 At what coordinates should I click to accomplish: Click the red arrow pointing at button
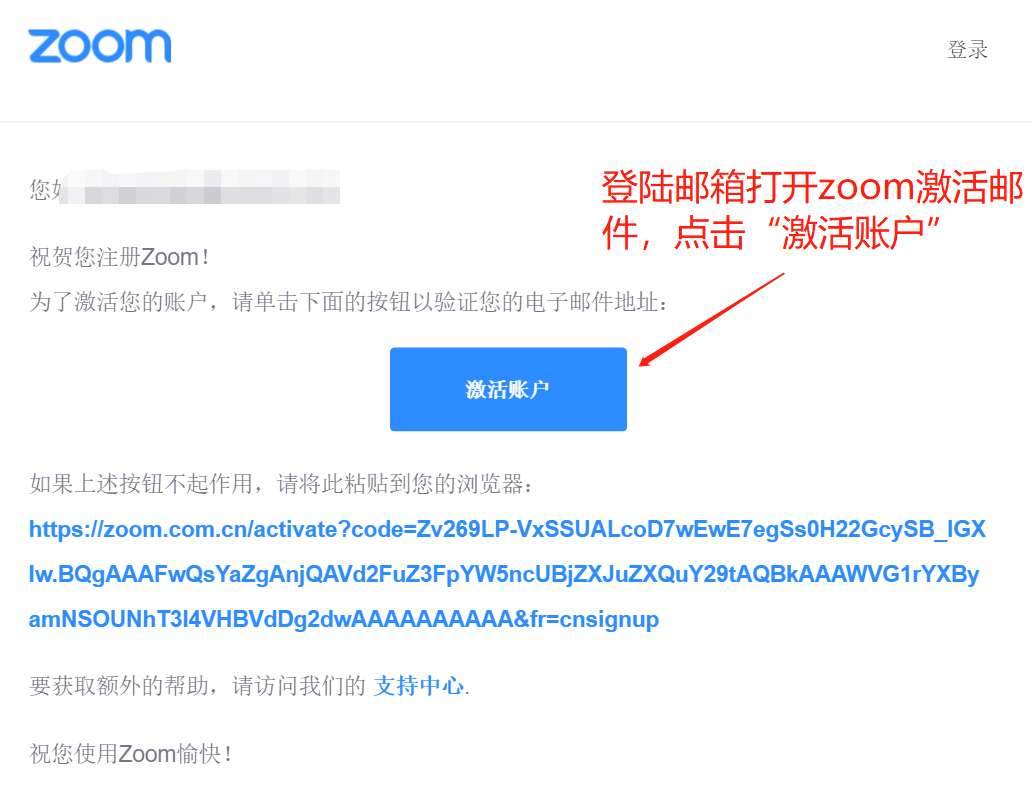tap(711, 319)
